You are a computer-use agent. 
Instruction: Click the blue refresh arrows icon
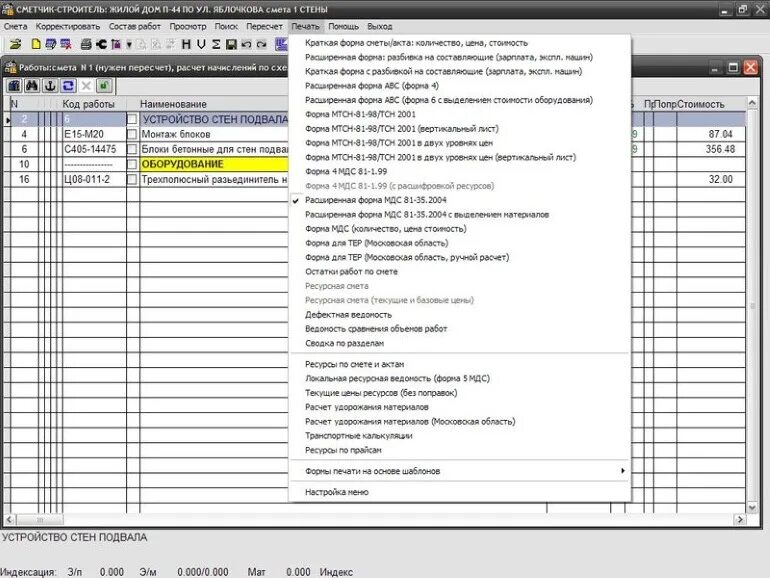pos(68,86)
